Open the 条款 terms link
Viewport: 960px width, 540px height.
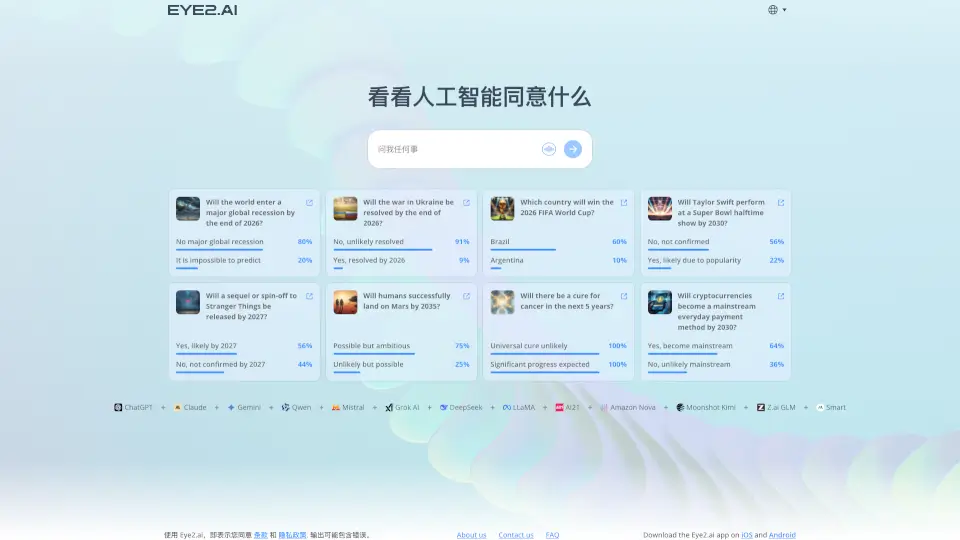click(x=260, y=535)
